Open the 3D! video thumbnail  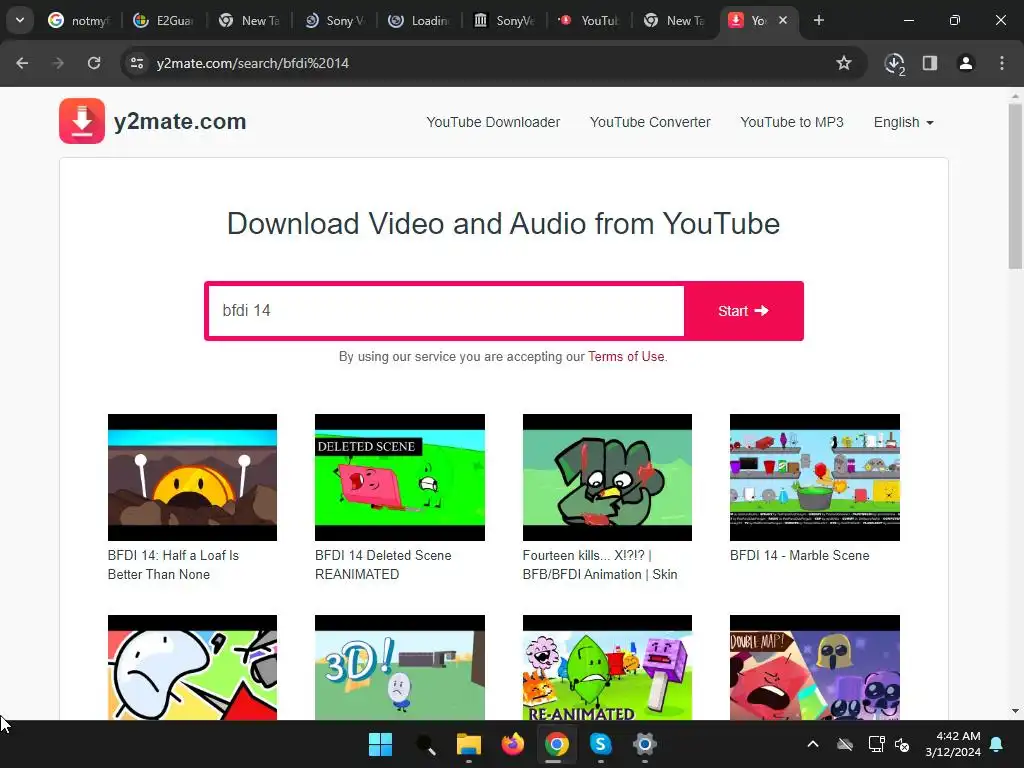pyautogui.click(x=400, y=667)
